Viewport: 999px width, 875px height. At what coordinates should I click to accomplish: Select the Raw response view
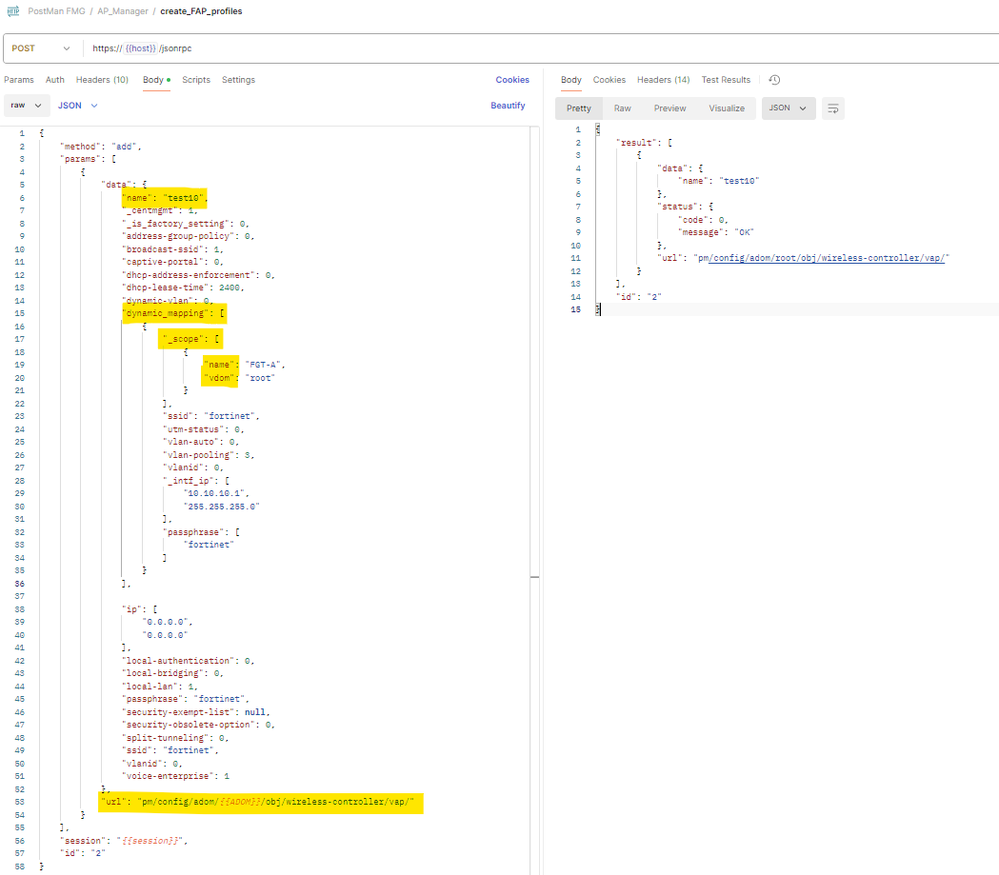tap(622, 108)
